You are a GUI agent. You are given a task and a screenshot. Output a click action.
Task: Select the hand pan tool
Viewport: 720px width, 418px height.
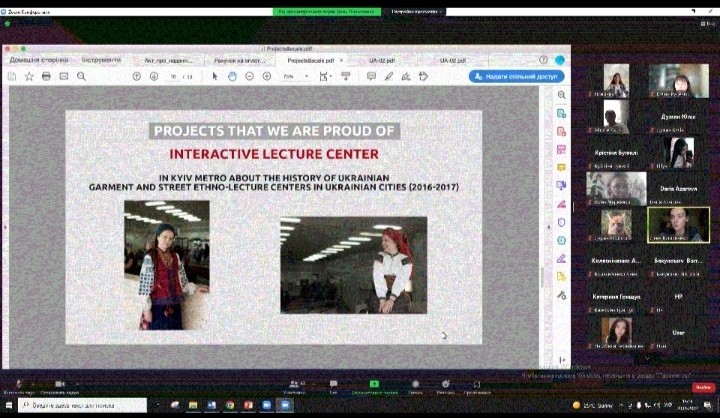233,76
